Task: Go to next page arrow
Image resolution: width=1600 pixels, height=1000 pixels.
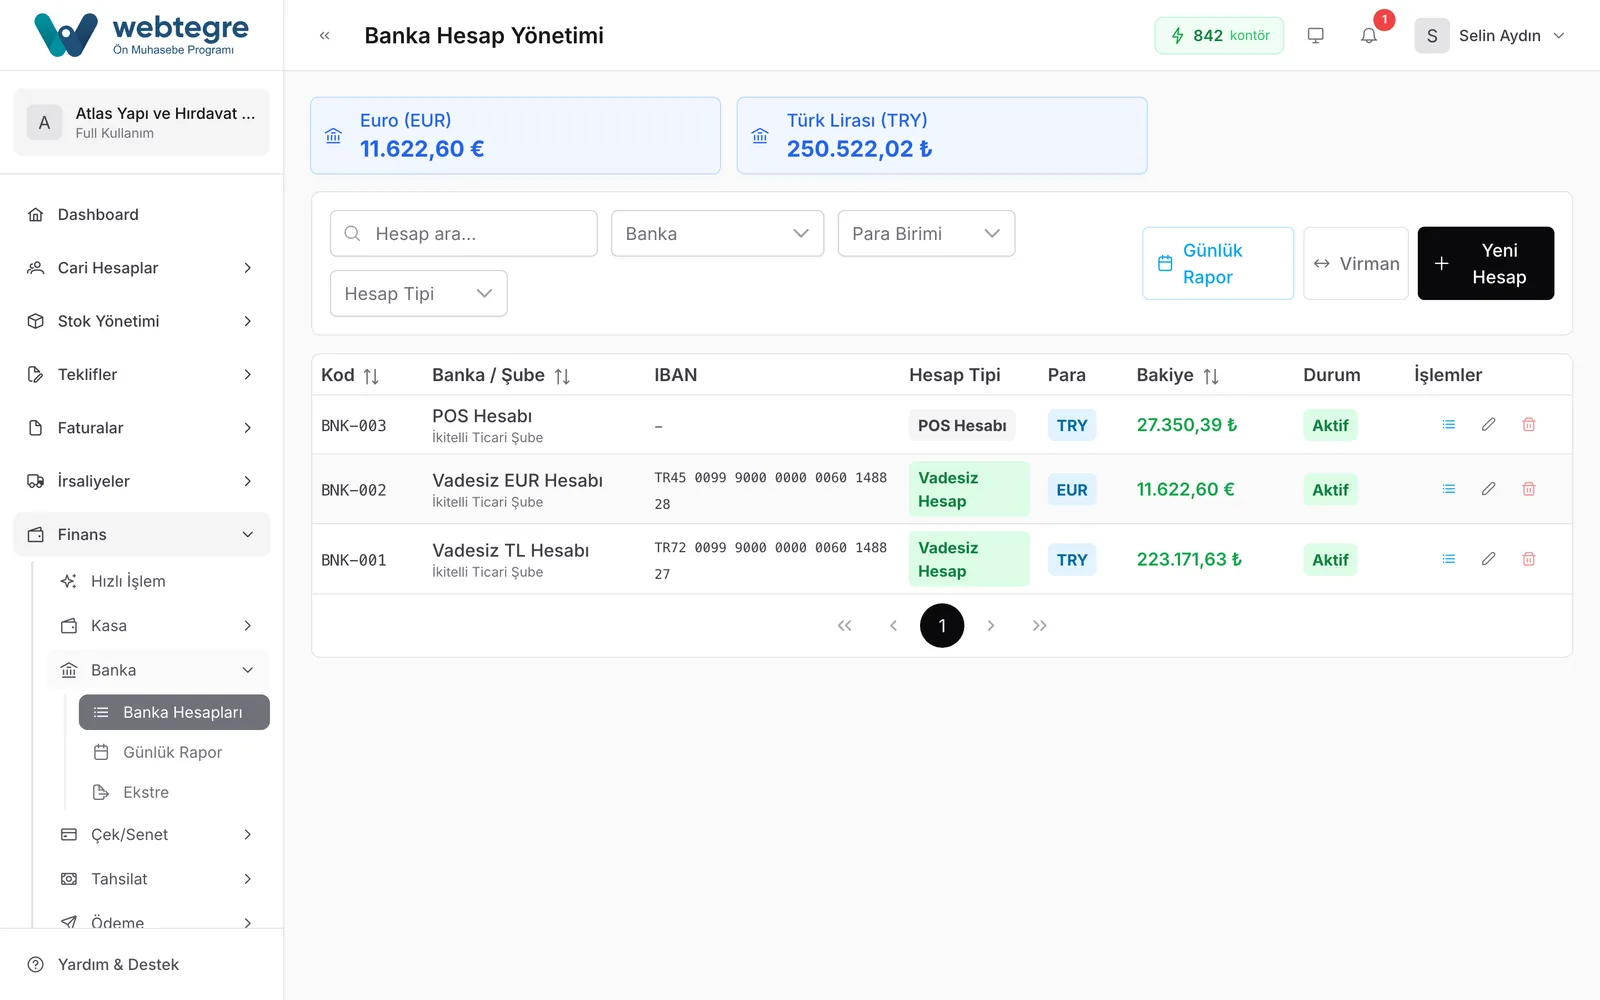Action: coord(991,626)
